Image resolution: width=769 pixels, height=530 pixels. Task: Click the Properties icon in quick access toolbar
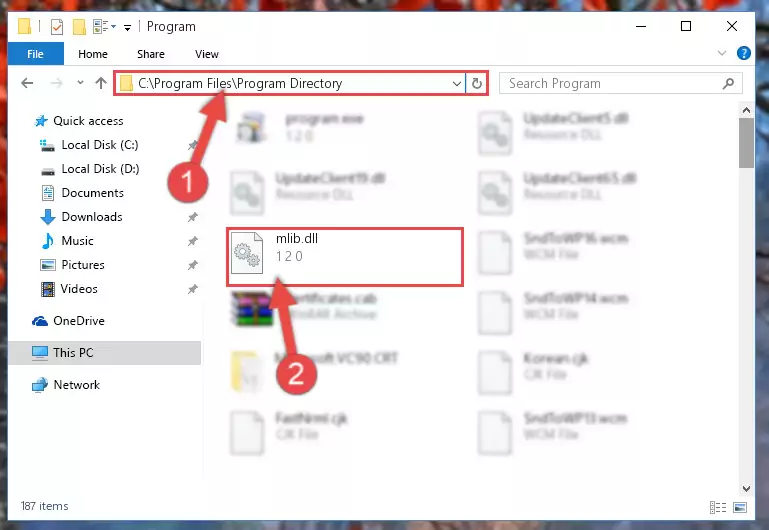[57, 26]
